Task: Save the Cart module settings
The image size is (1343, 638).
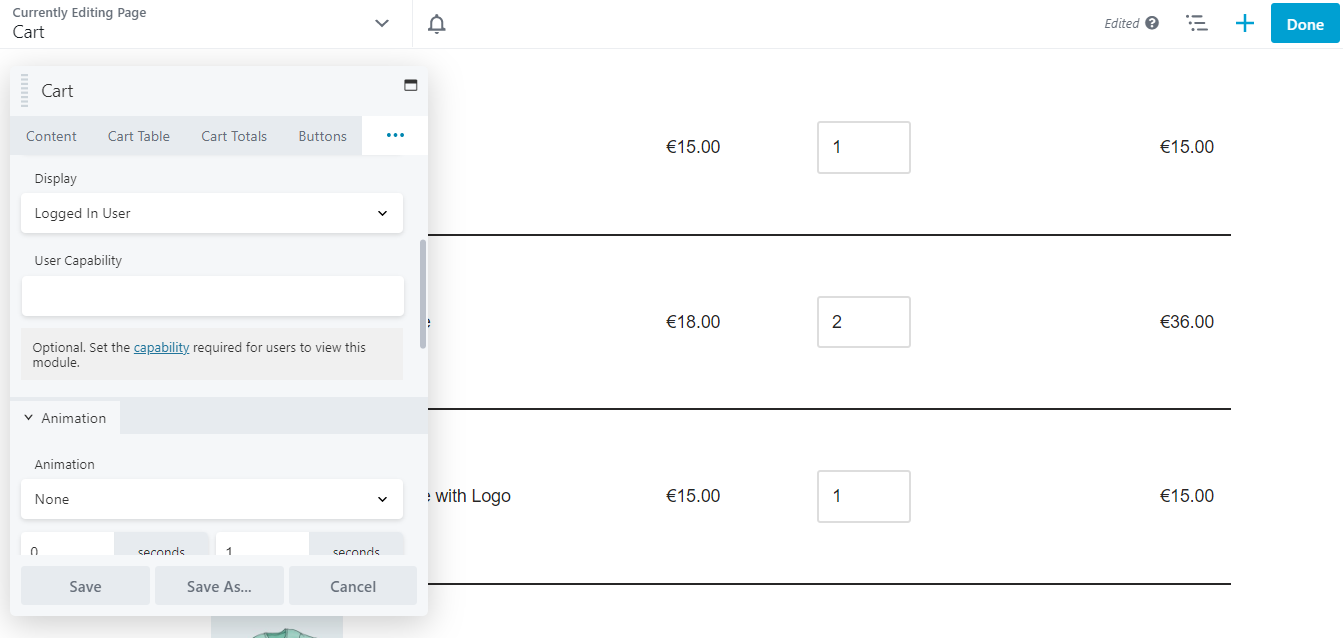Action: click(x=85, y=585)
